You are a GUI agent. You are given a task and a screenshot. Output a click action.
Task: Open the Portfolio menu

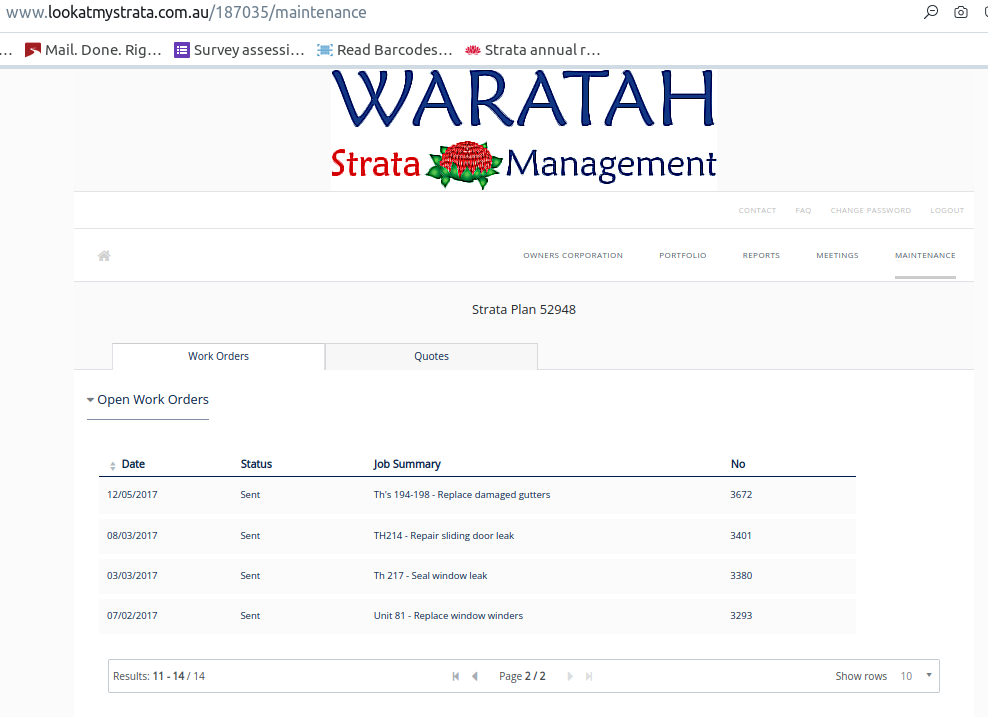coord(683,255)
